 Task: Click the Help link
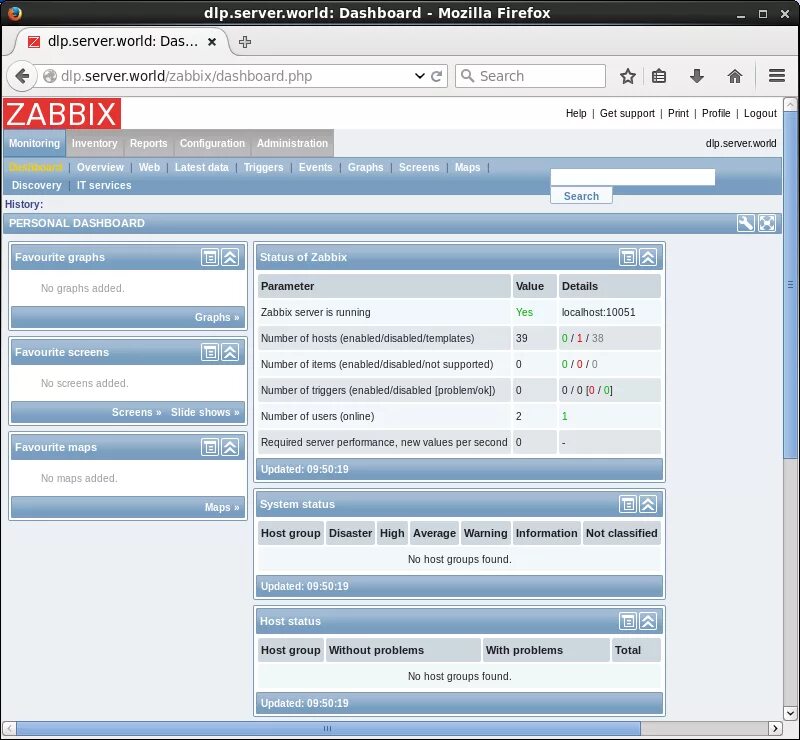[x=576, y=113]
